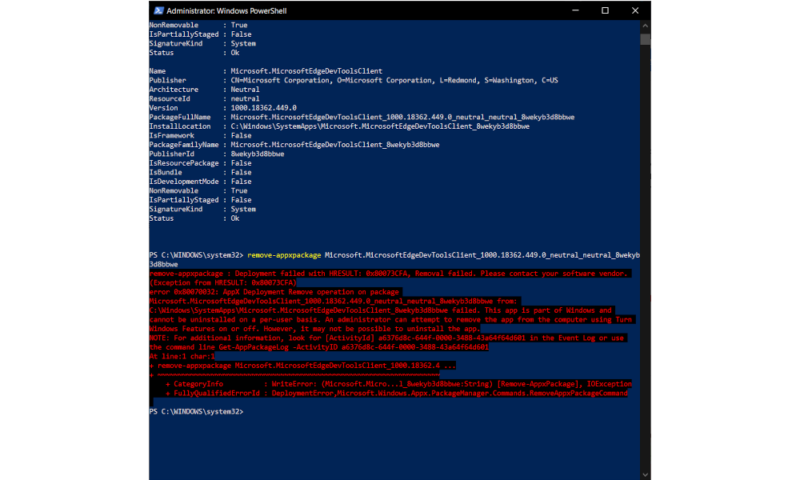
Task: Click the PowerShell icon in the title bar
Action: pyautogui.click(x=159, y=11)
